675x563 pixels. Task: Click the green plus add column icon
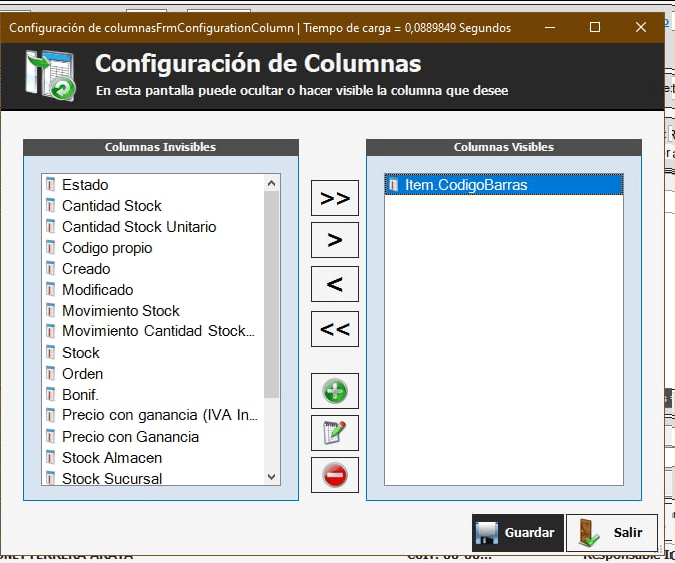pos(335,390)
